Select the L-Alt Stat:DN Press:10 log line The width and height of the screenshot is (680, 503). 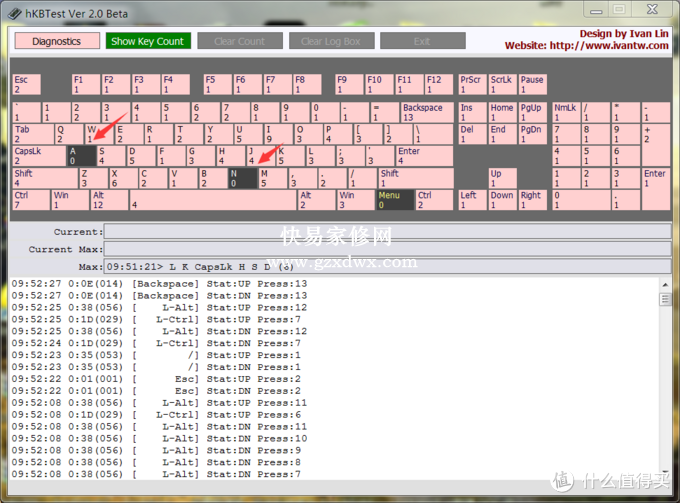pos(159,438)
